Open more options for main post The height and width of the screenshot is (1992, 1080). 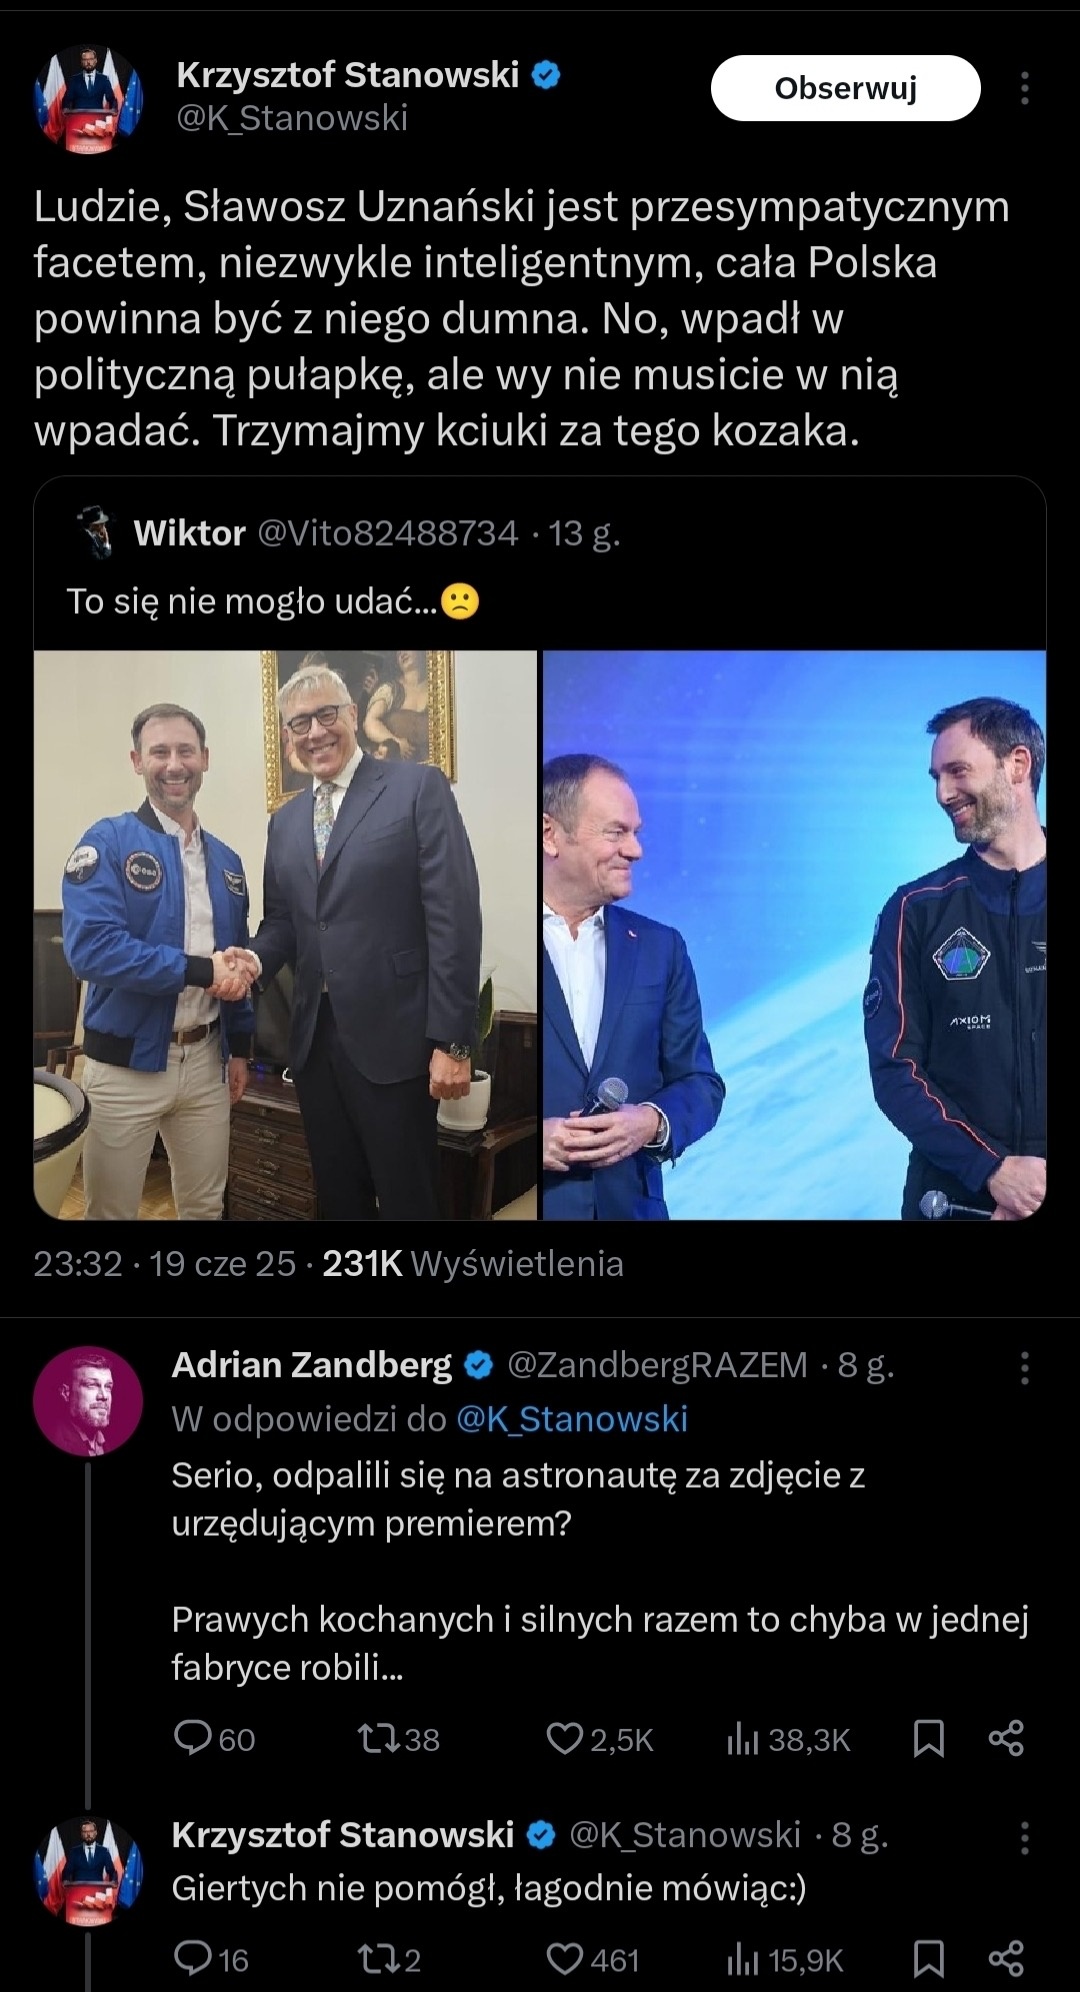pyautogui.click(x=1024, y=88)
